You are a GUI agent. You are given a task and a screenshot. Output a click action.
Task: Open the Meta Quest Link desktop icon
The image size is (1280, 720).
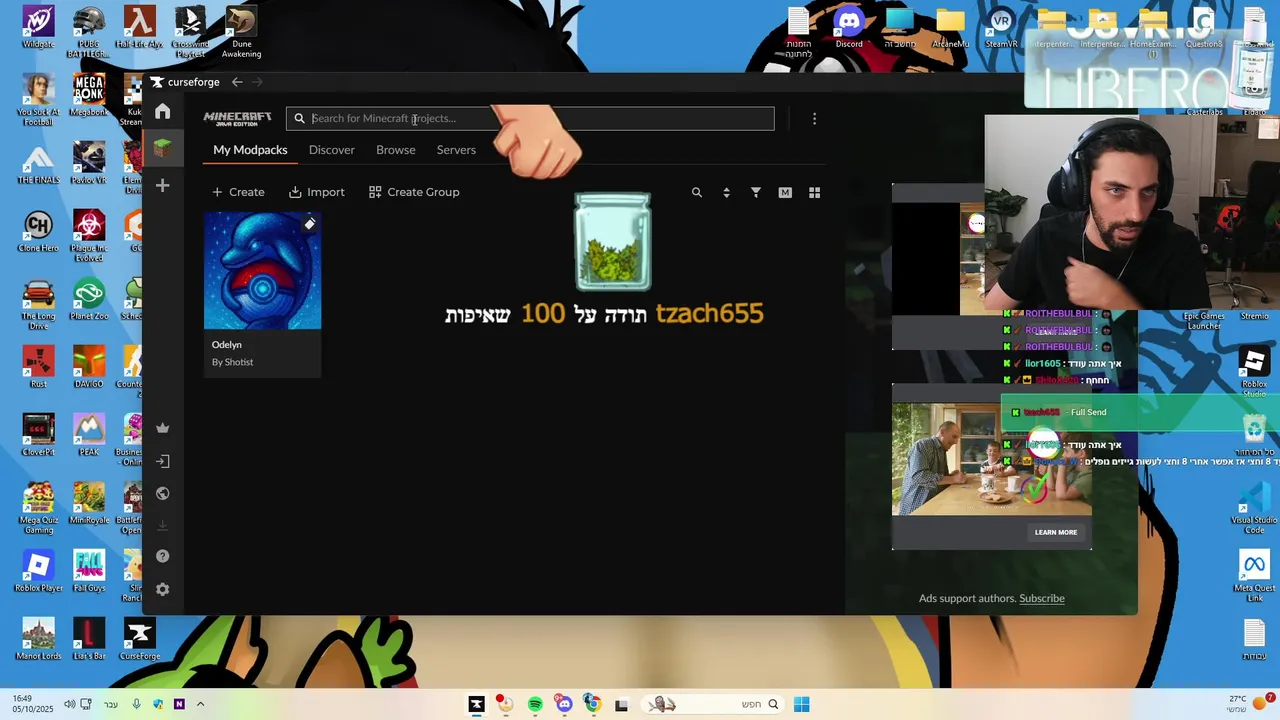click(x=1254, y=576)
